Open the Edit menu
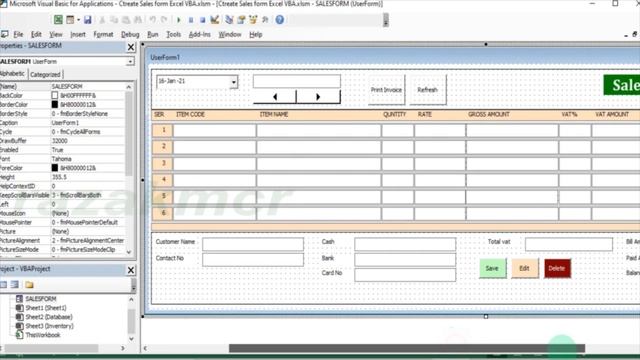This screenshot has height=360, width=640. [x=36, y=35]
